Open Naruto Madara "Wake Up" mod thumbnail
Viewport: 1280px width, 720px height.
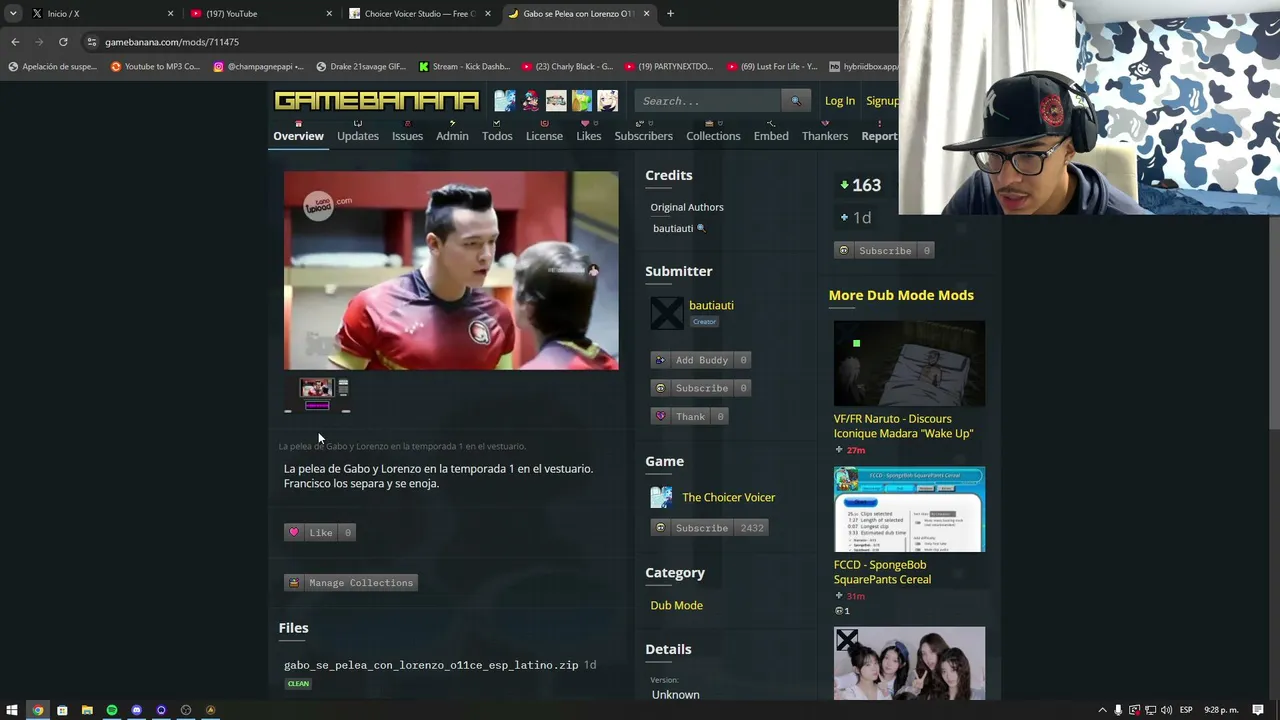pyautogui.click(x=909, y=363)
